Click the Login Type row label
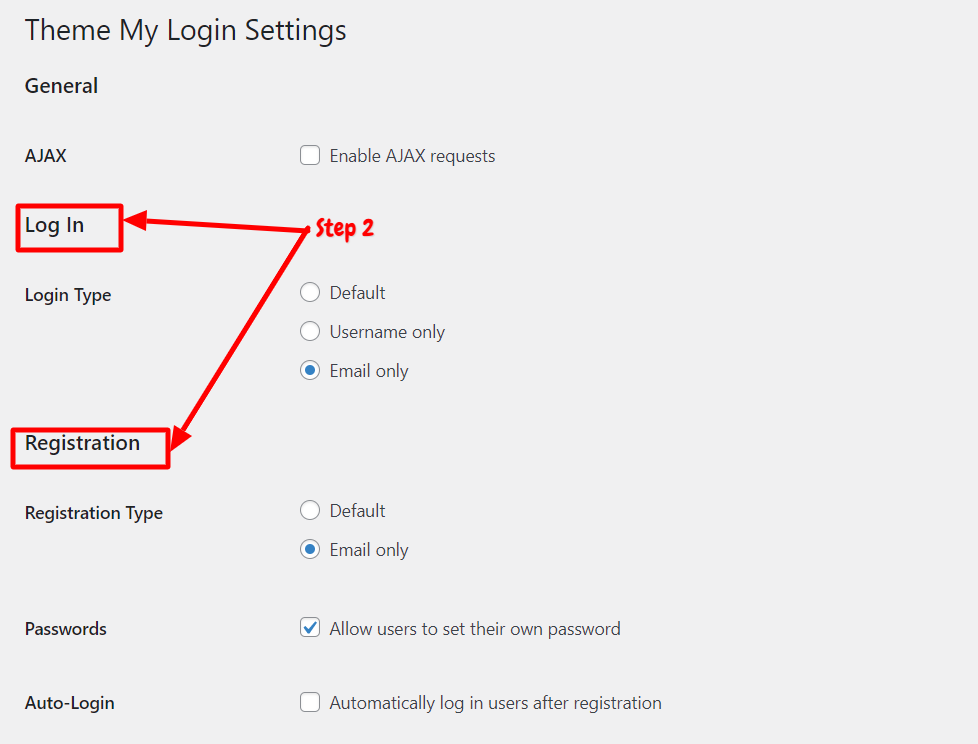 pyautogui.click(x=68, y=295)
